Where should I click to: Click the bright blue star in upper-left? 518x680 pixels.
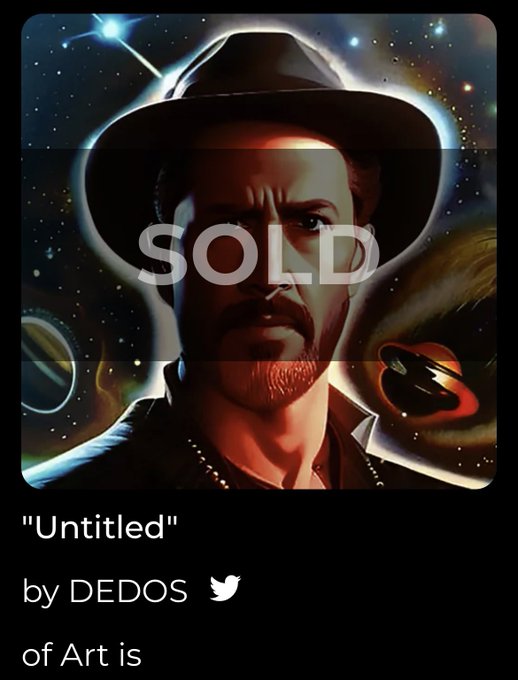coord(110,29)
